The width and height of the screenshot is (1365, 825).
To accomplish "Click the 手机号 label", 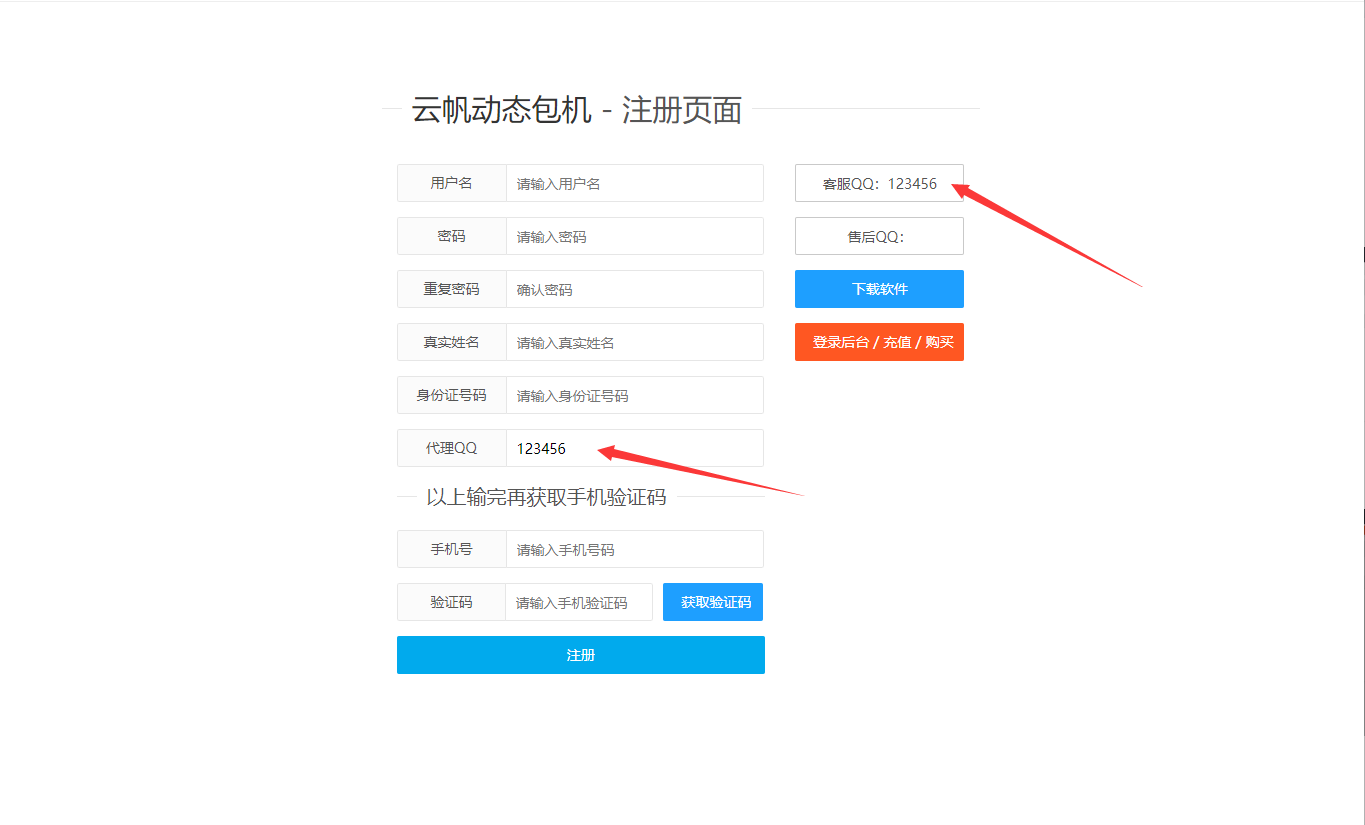I will click(x=452, y=549).
